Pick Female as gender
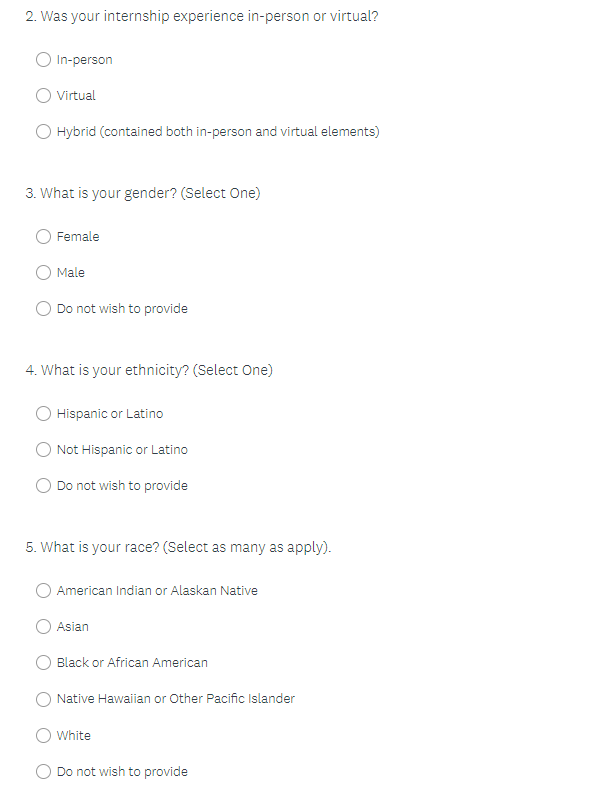The width and height of the screenshot is (590, 793). point(43,237)
